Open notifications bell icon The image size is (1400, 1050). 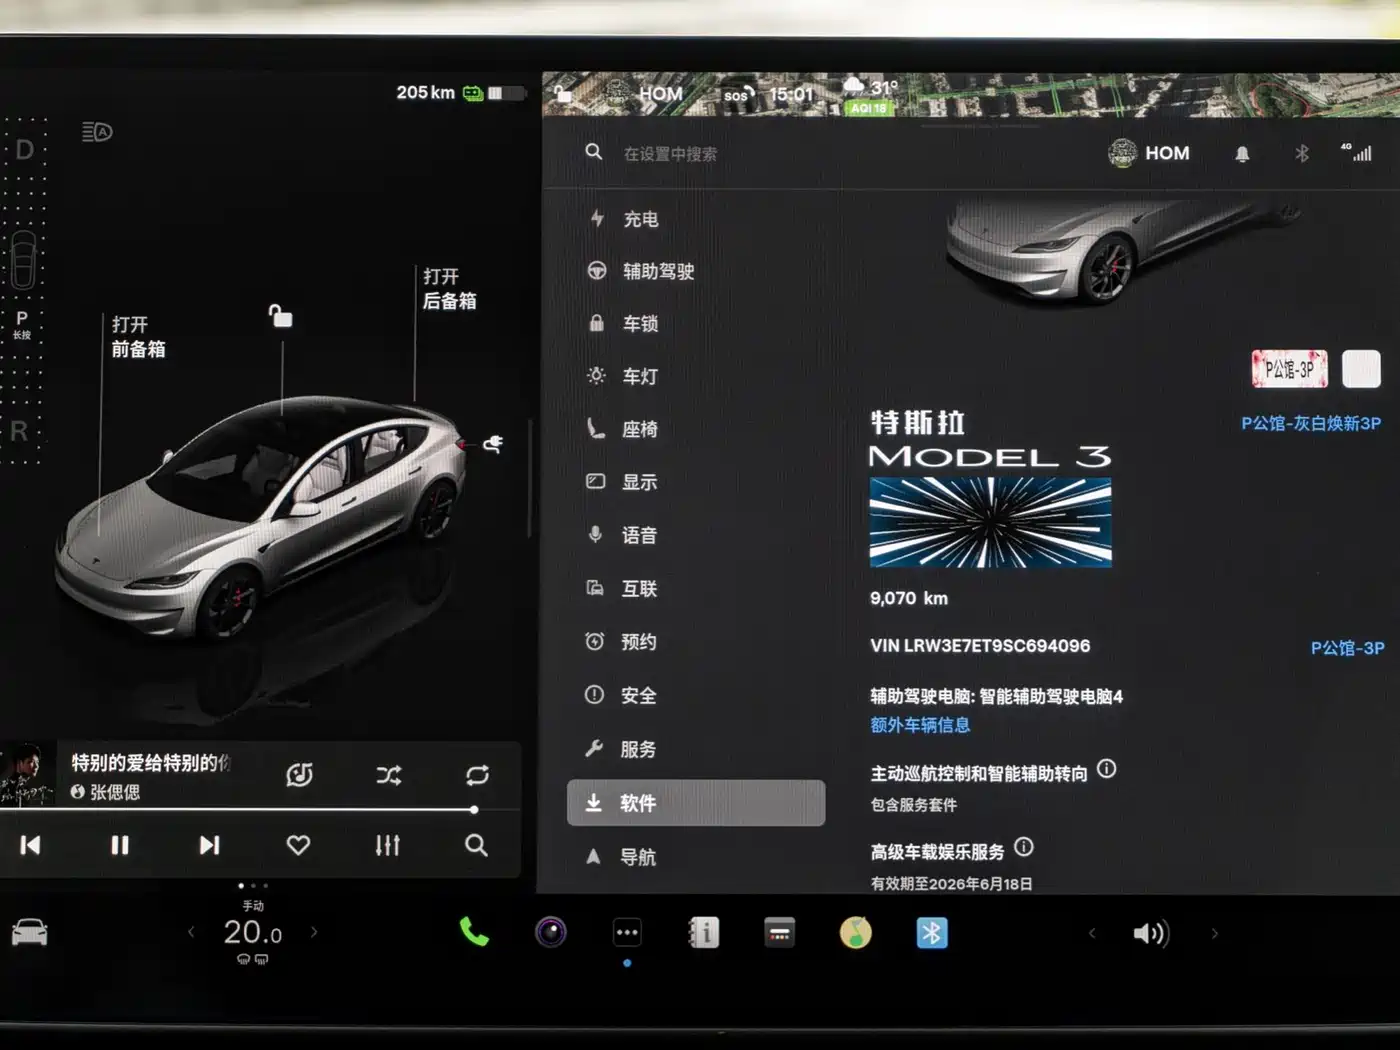click(x=1242, y=154)
